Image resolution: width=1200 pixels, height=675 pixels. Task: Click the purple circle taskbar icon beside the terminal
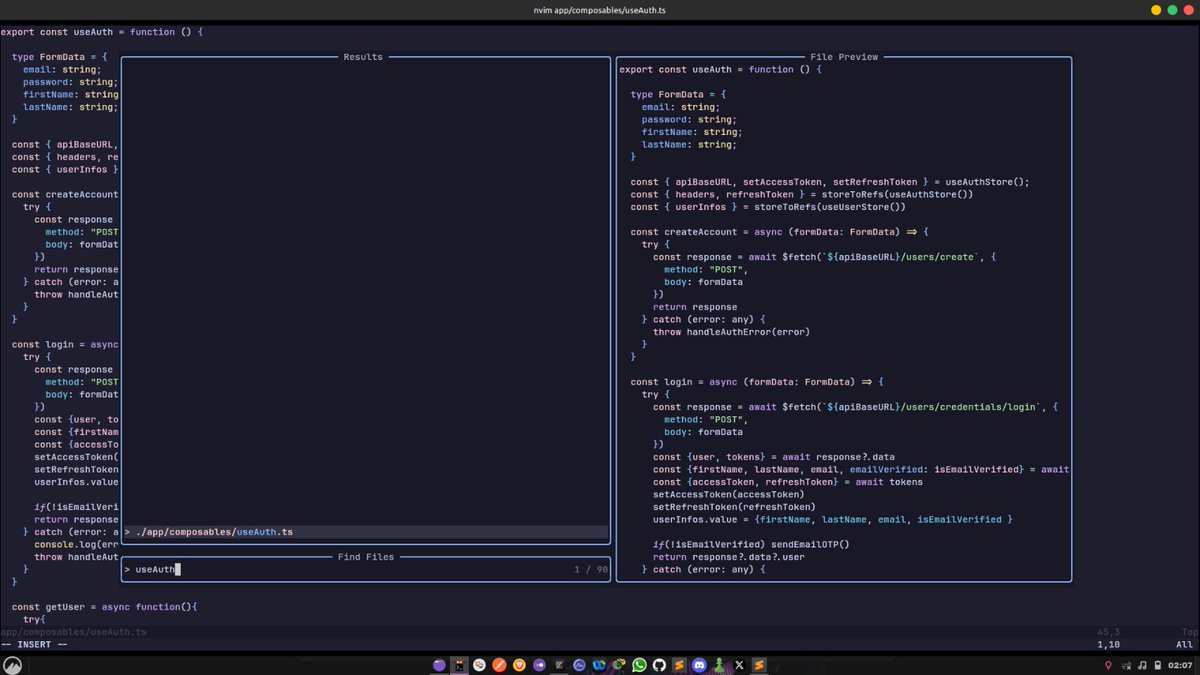pyautogui.click(x=439, y=665)
